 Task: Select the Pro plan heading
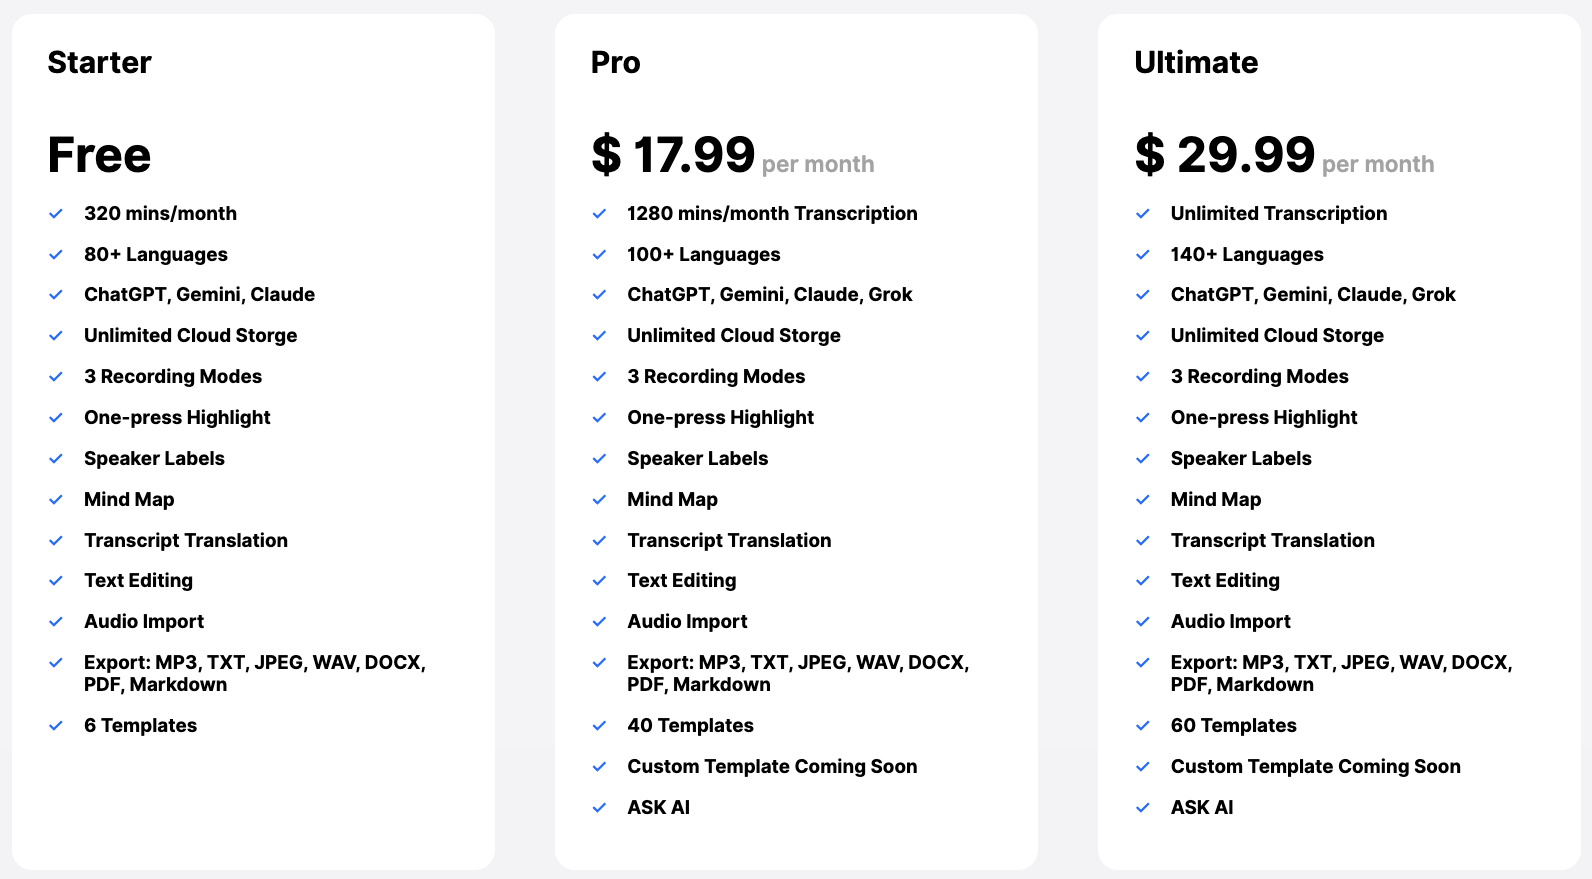tap(616, 62)
